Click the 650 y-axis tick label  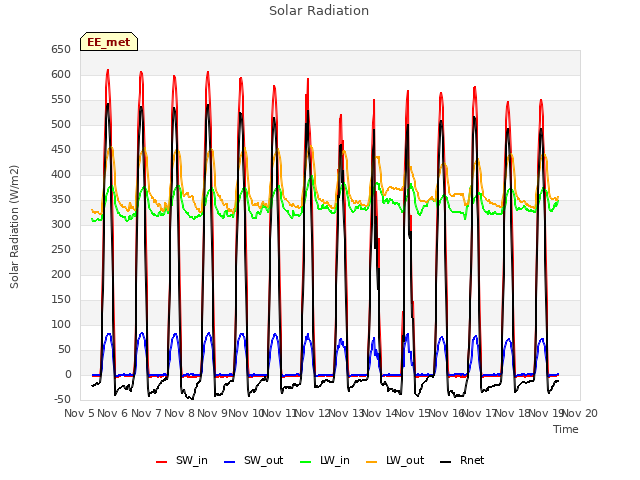click(61, 50)
